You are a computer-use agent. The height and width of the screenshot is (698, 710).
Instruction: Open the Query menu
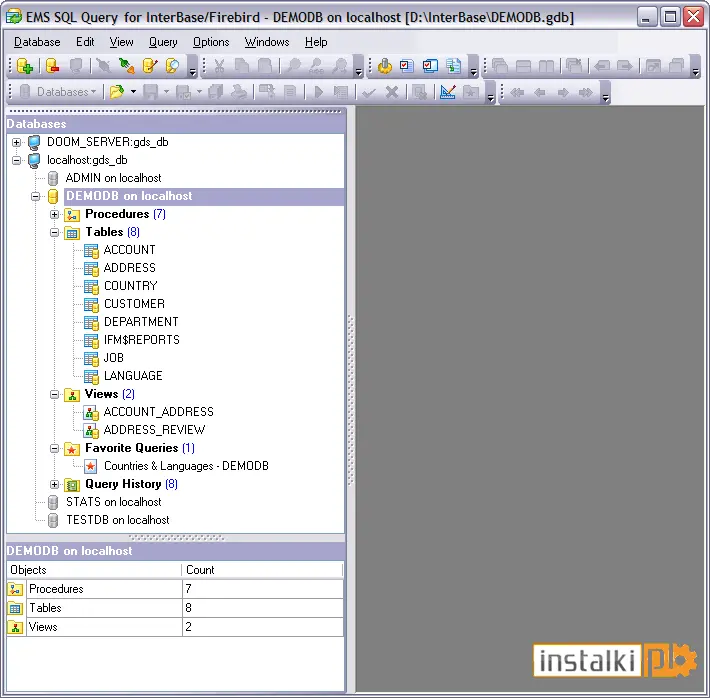click(x=163, y=42)
